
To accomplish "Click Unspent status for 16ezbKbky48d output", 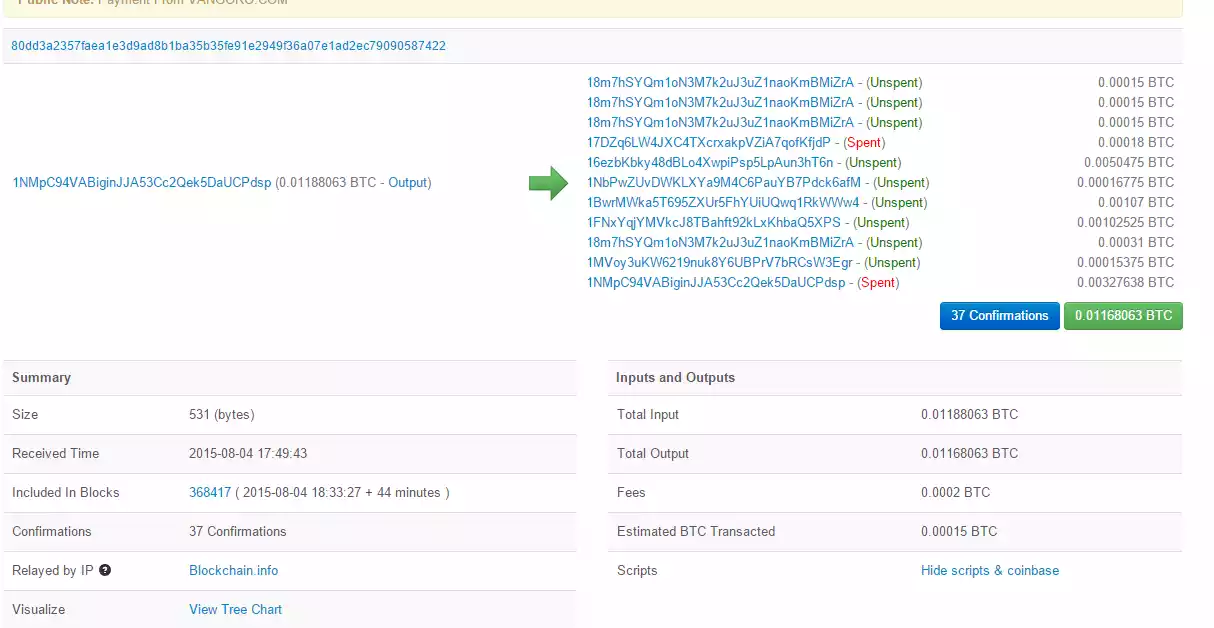I will tap(873, 163).
